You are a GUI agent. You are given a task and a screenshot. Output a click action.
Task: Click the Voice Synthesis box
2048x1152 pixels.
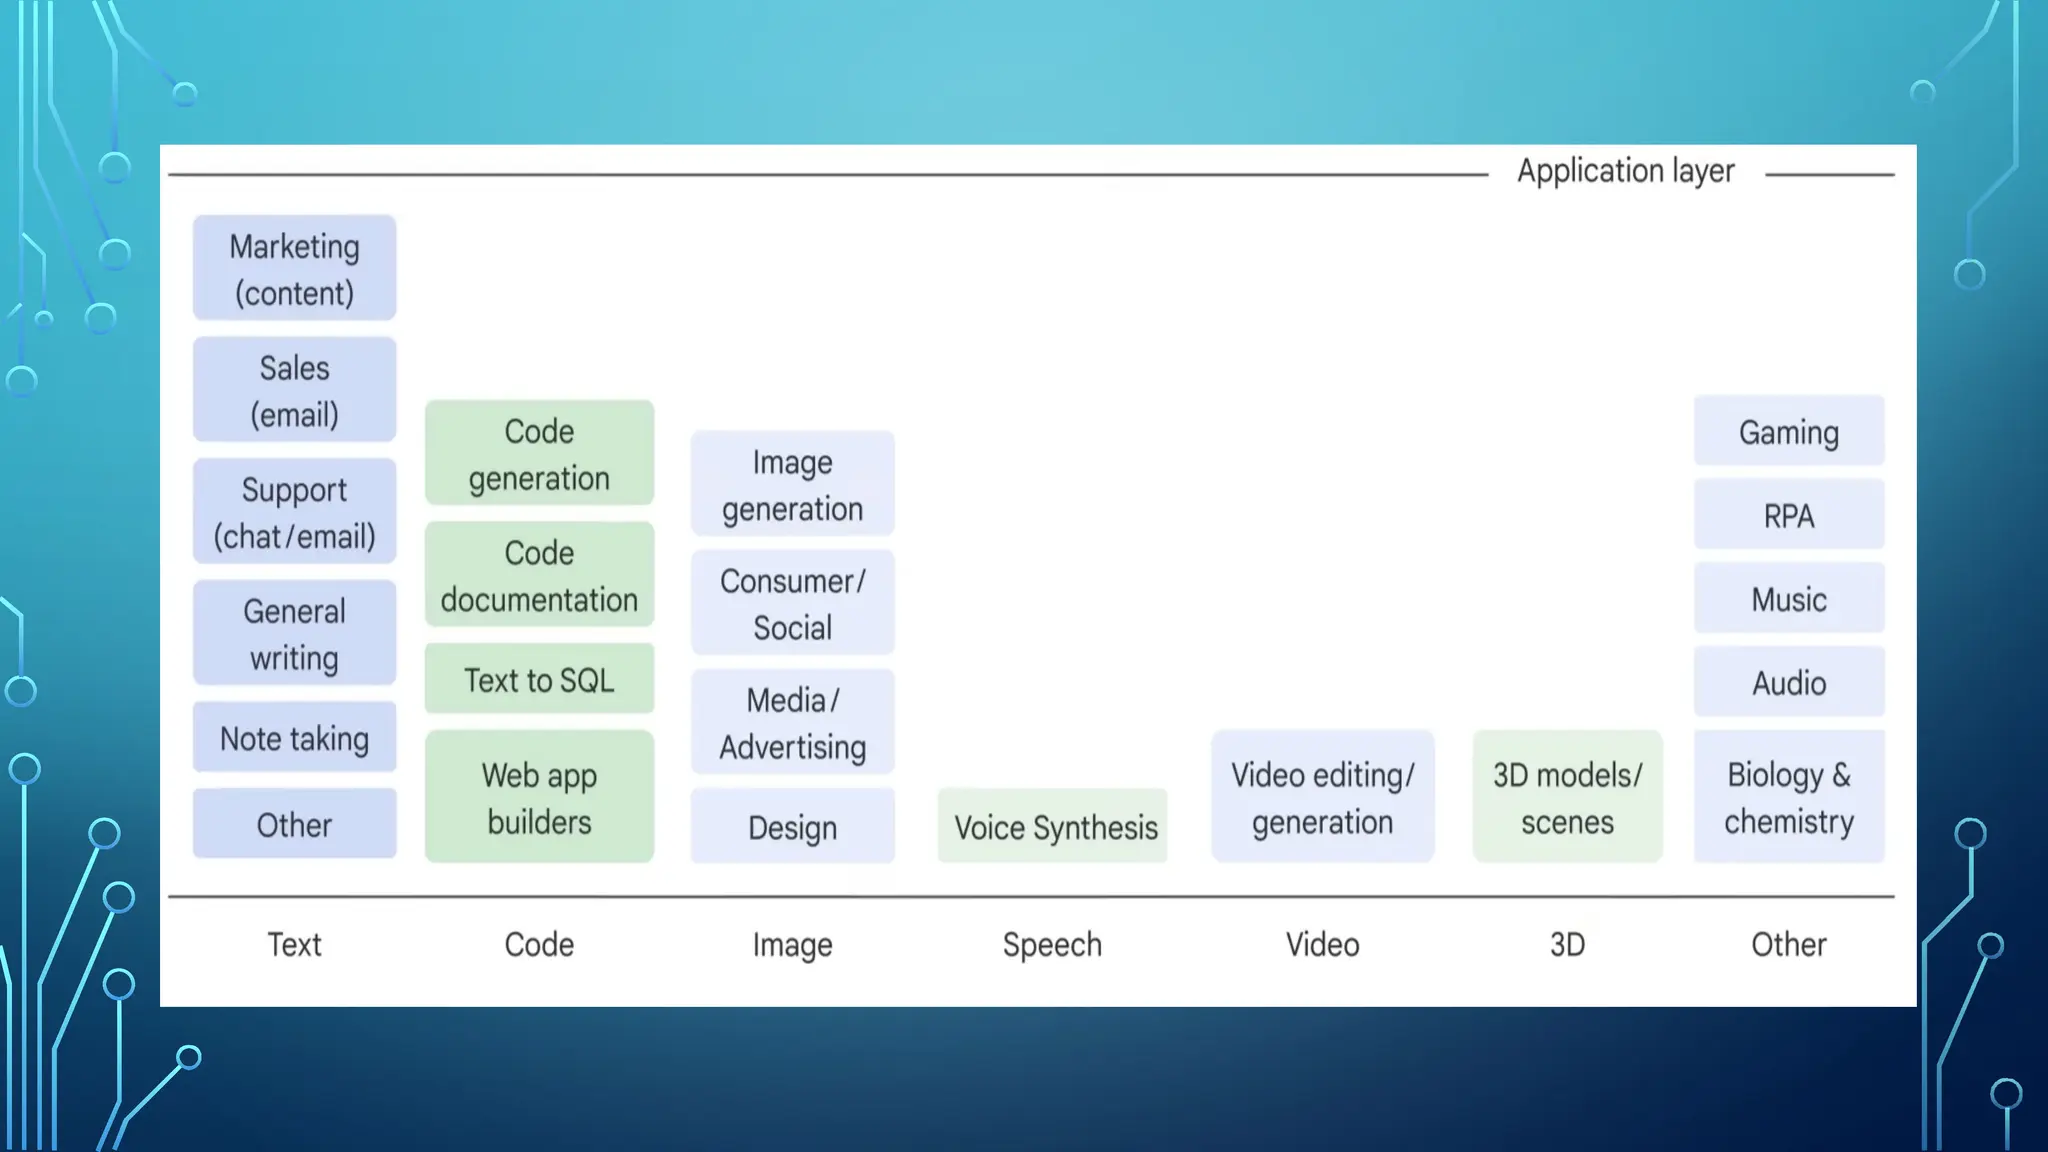(1053, 826)
